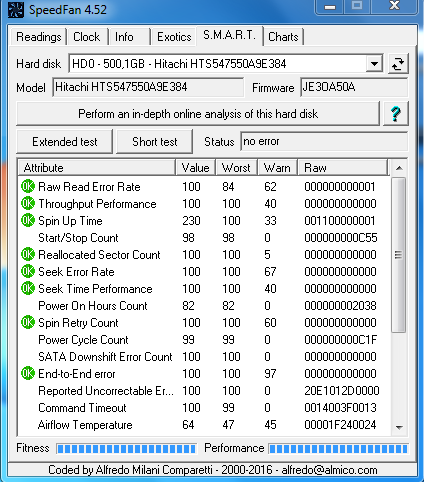This screenshot has height=482, width=424.
Task: Click OK icon beside Throughput Performance
Action: [28, 203]
